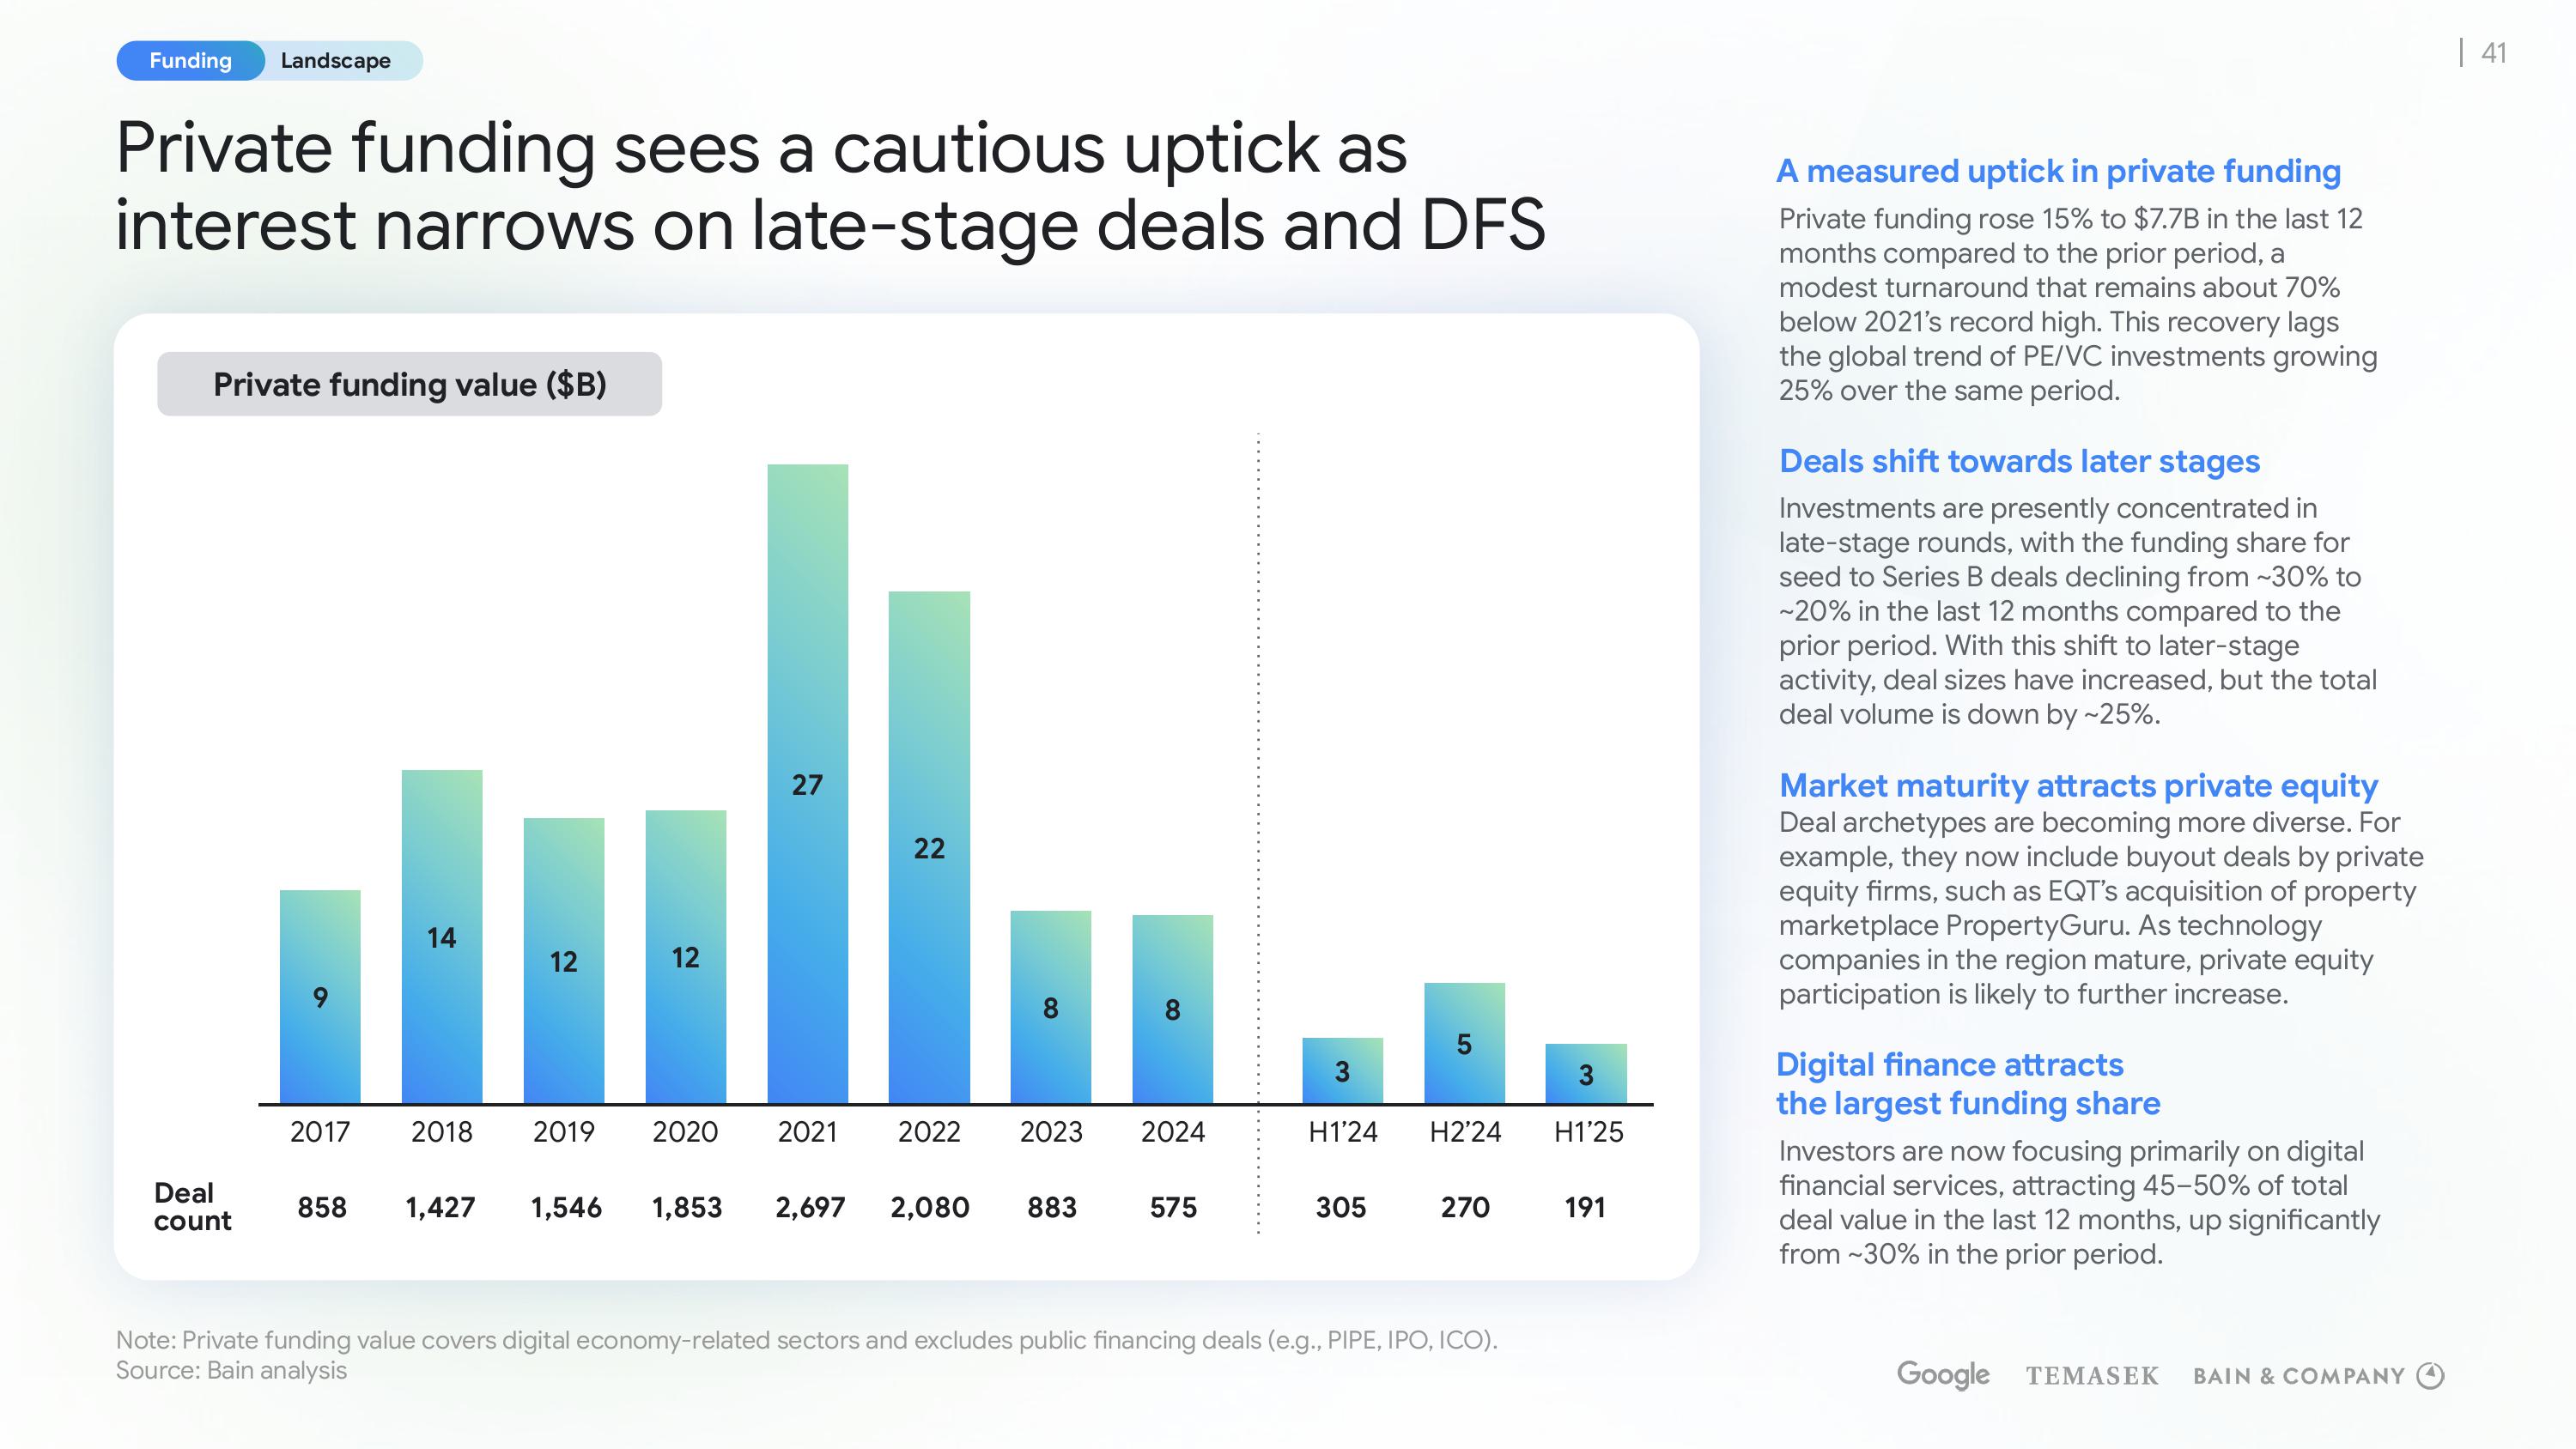Click 'A measured uptick in private funding' heading
This screenshot has height=1449, width=2576.
coord(2058,171)
